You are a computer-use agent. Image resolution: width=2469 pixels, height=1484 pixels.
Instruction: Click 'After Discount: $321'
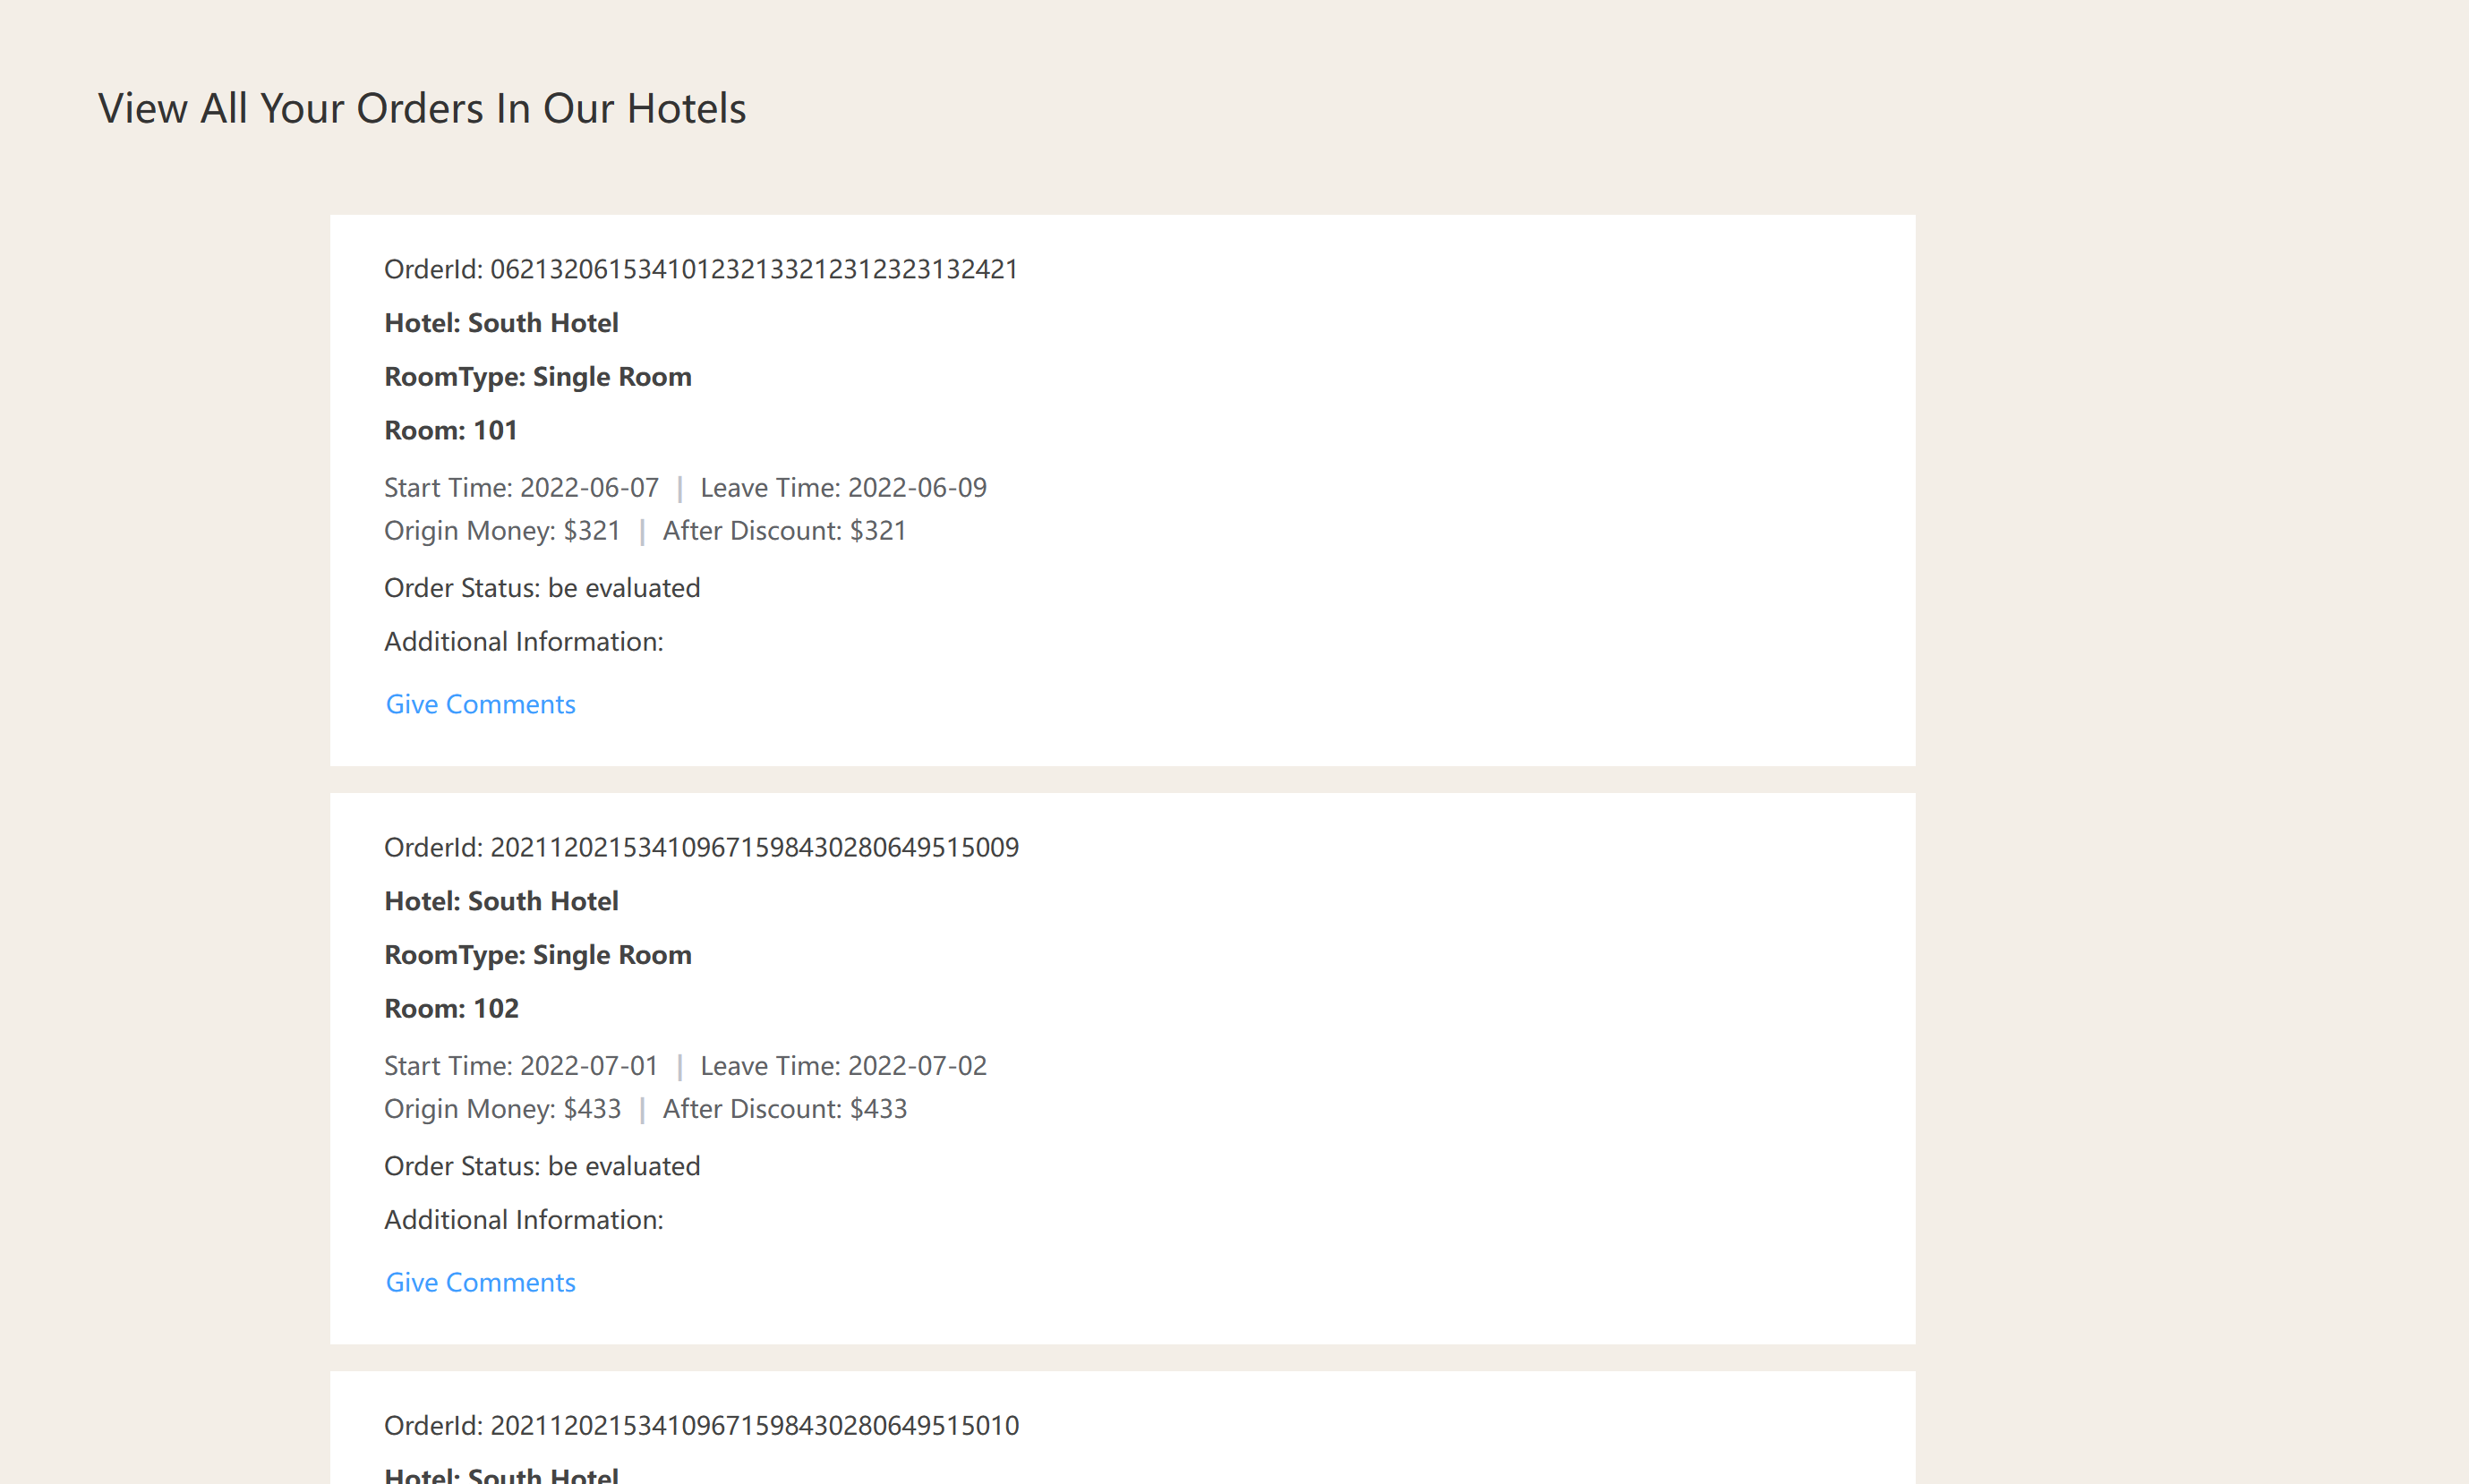tap(784, 530)
